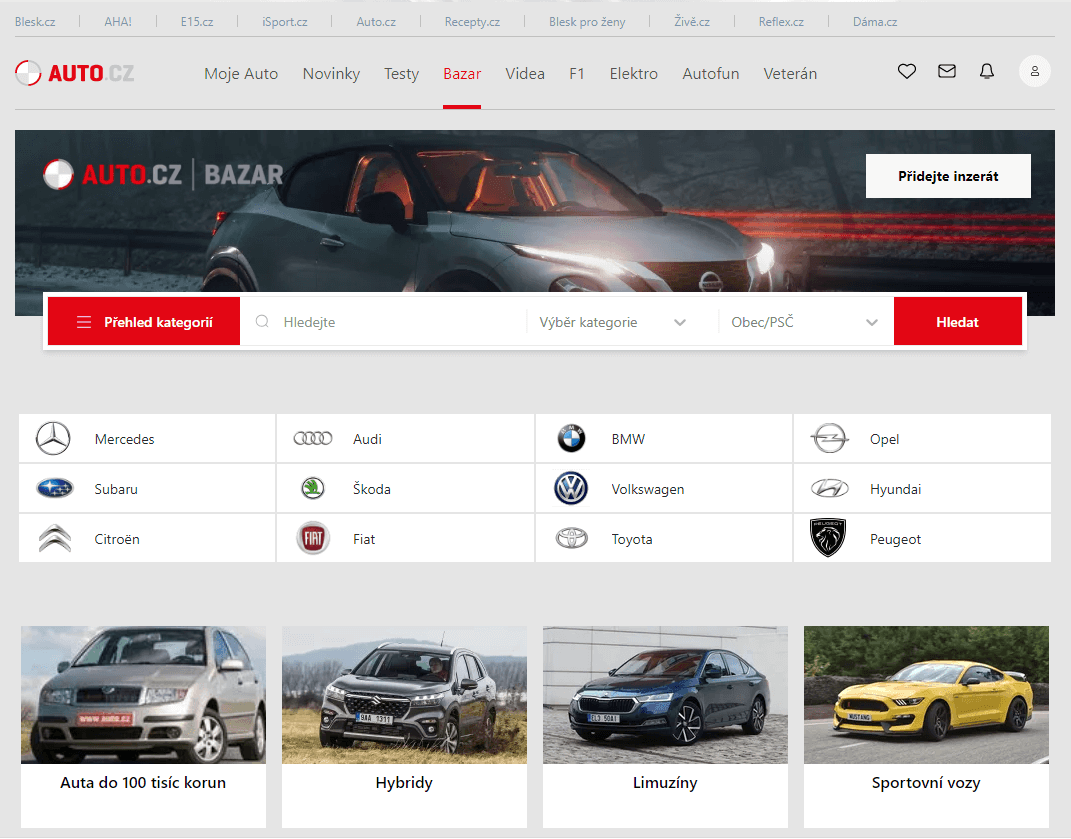
Task: Open the Blesk.cz top link
Action: click(35, 22)
